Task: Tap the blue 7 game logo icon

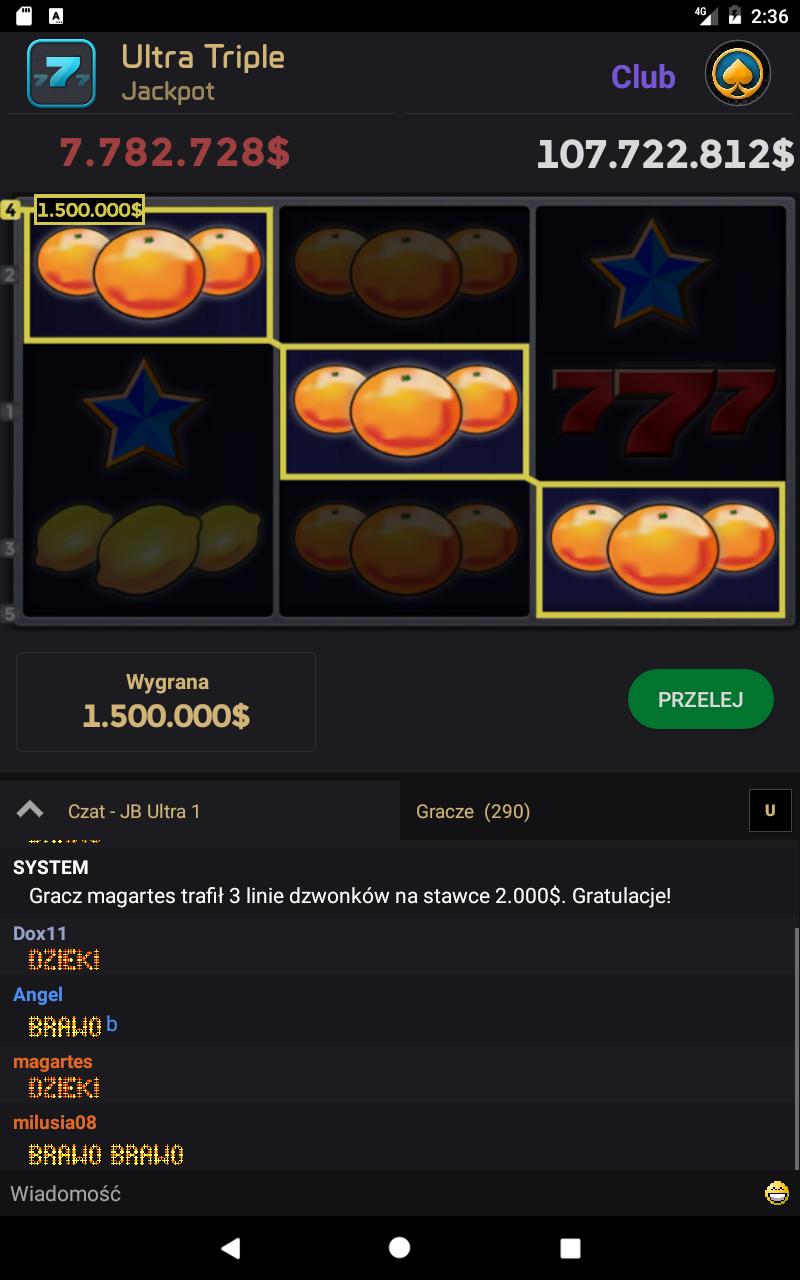Action: click(61, 73)
